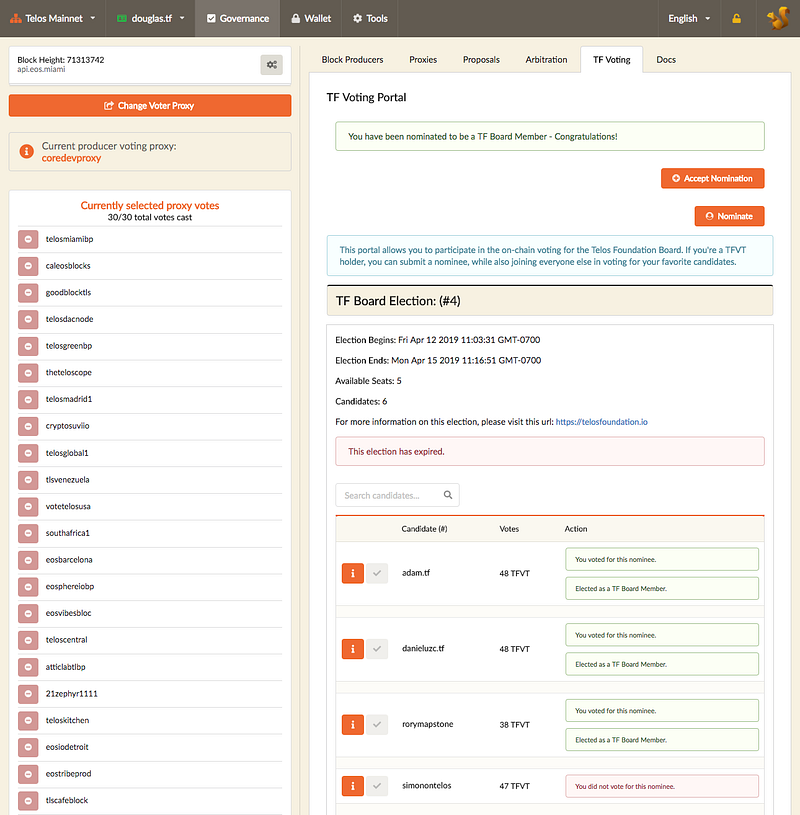Expand the douglas.tf account dropdown
The width and height of the screenshot is (800, 815).
pyautogui.click(x=152, y=18)
